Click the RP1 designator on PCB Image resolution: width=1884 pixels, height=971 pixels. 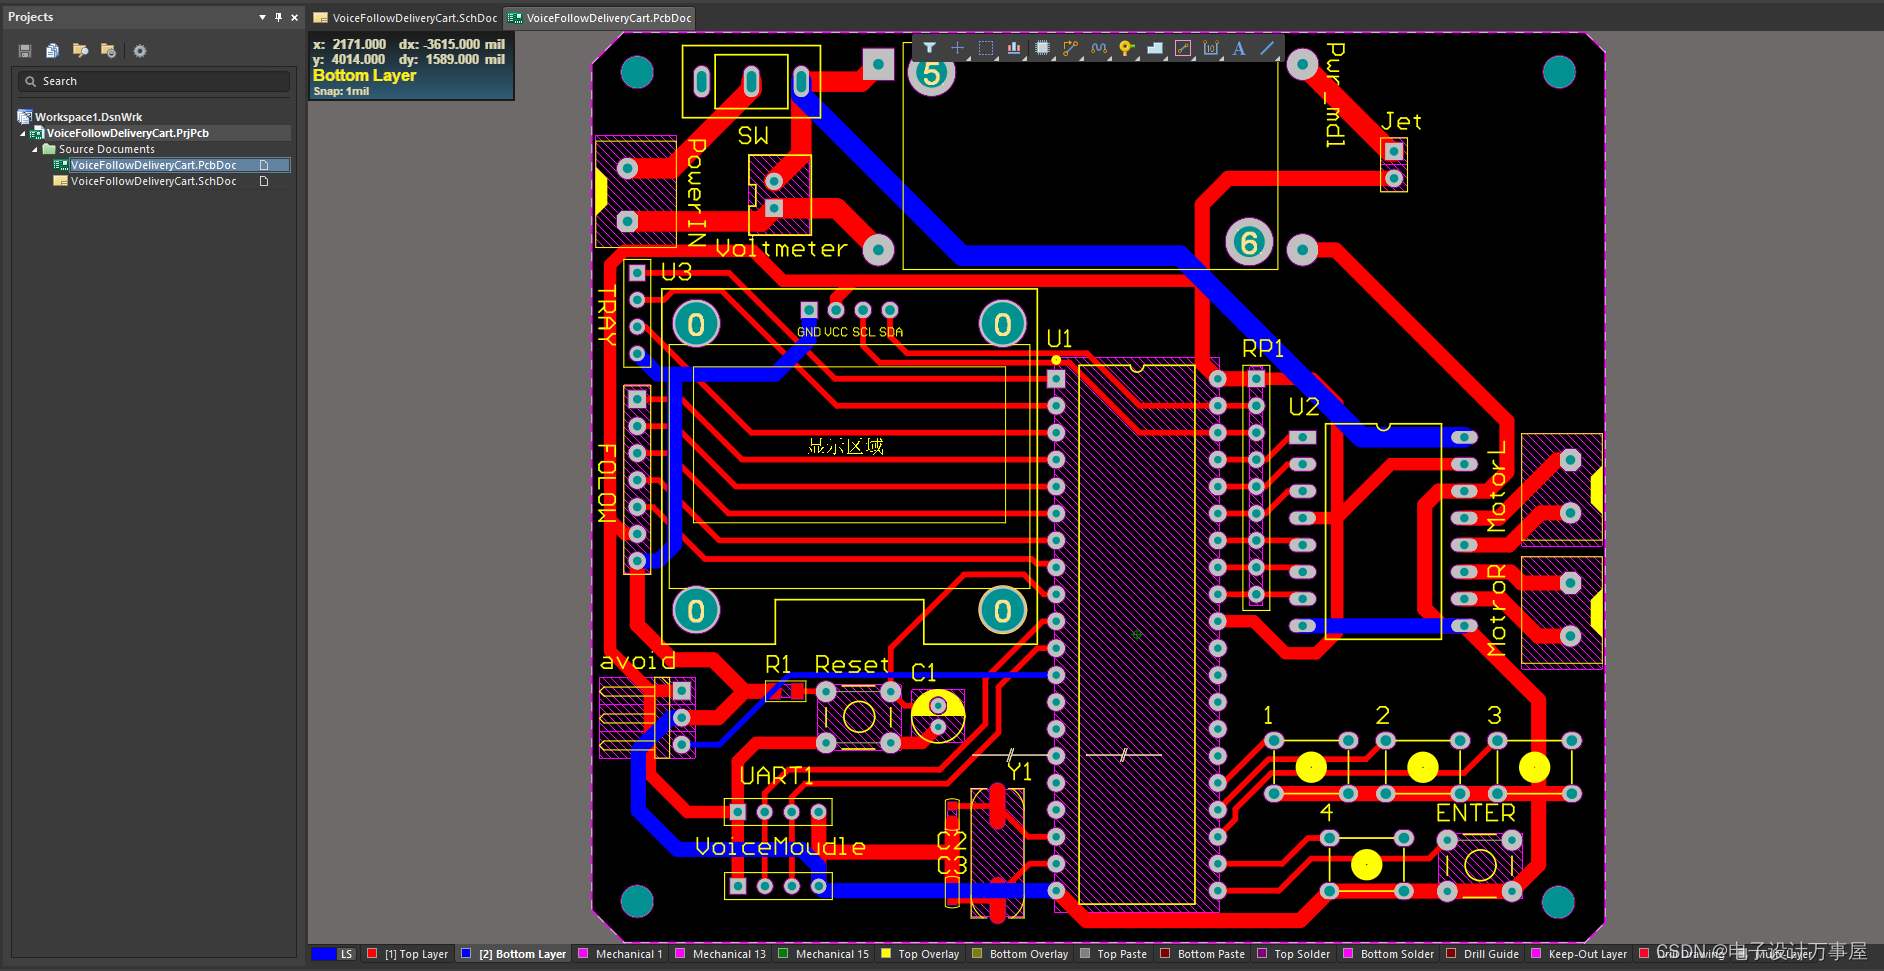pyautogui.click(x=1263, y=348)
